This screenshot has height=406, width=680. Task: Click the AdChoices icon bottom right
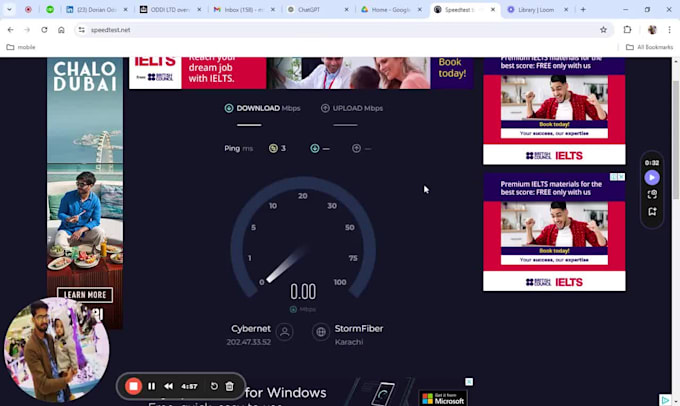665,400
